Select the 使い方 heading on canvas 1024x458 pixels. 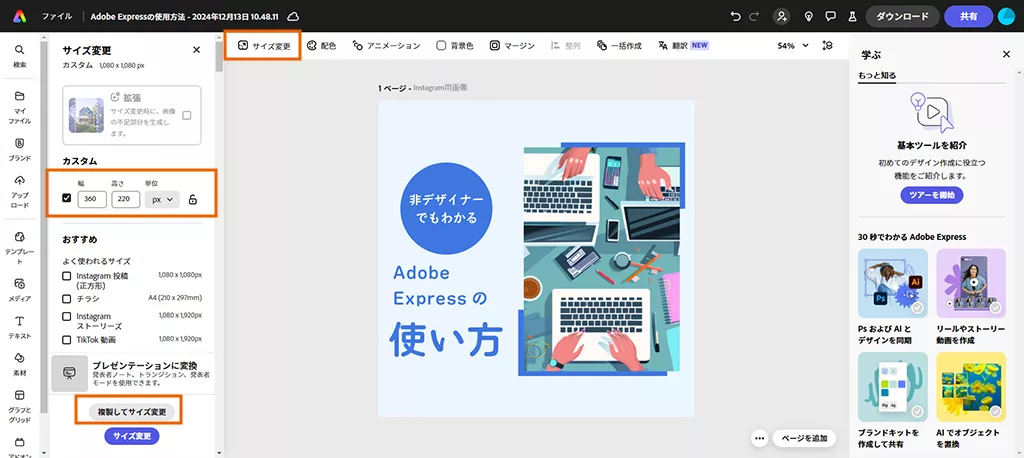(445, 338)
